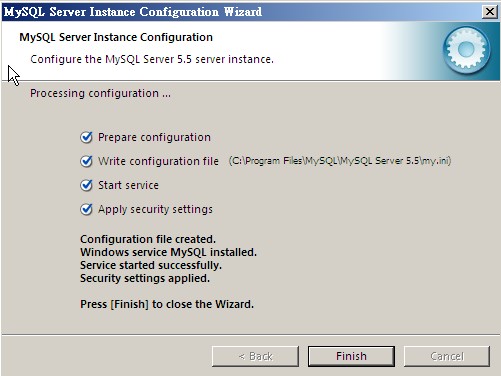Click the Finish button
This screenshot has height=376, width=501.
(x=351, y=356)
